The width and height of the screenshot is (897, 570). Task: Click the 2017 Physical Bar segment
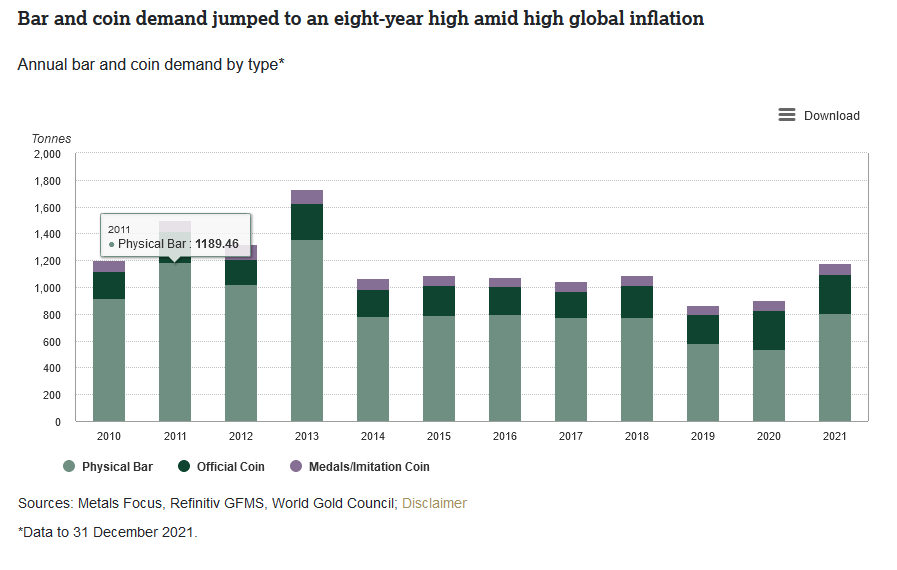[x=571, y=369]
